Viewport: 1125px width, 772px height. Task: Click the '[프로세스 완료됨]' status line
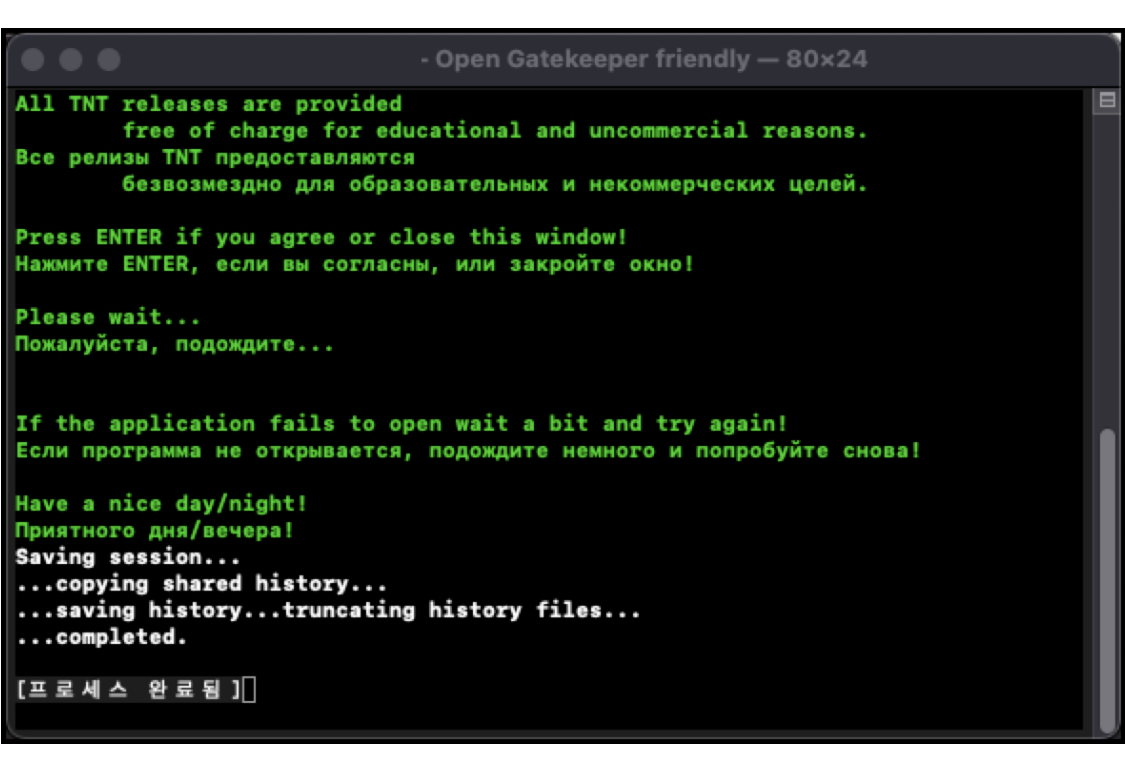point(128,689)
